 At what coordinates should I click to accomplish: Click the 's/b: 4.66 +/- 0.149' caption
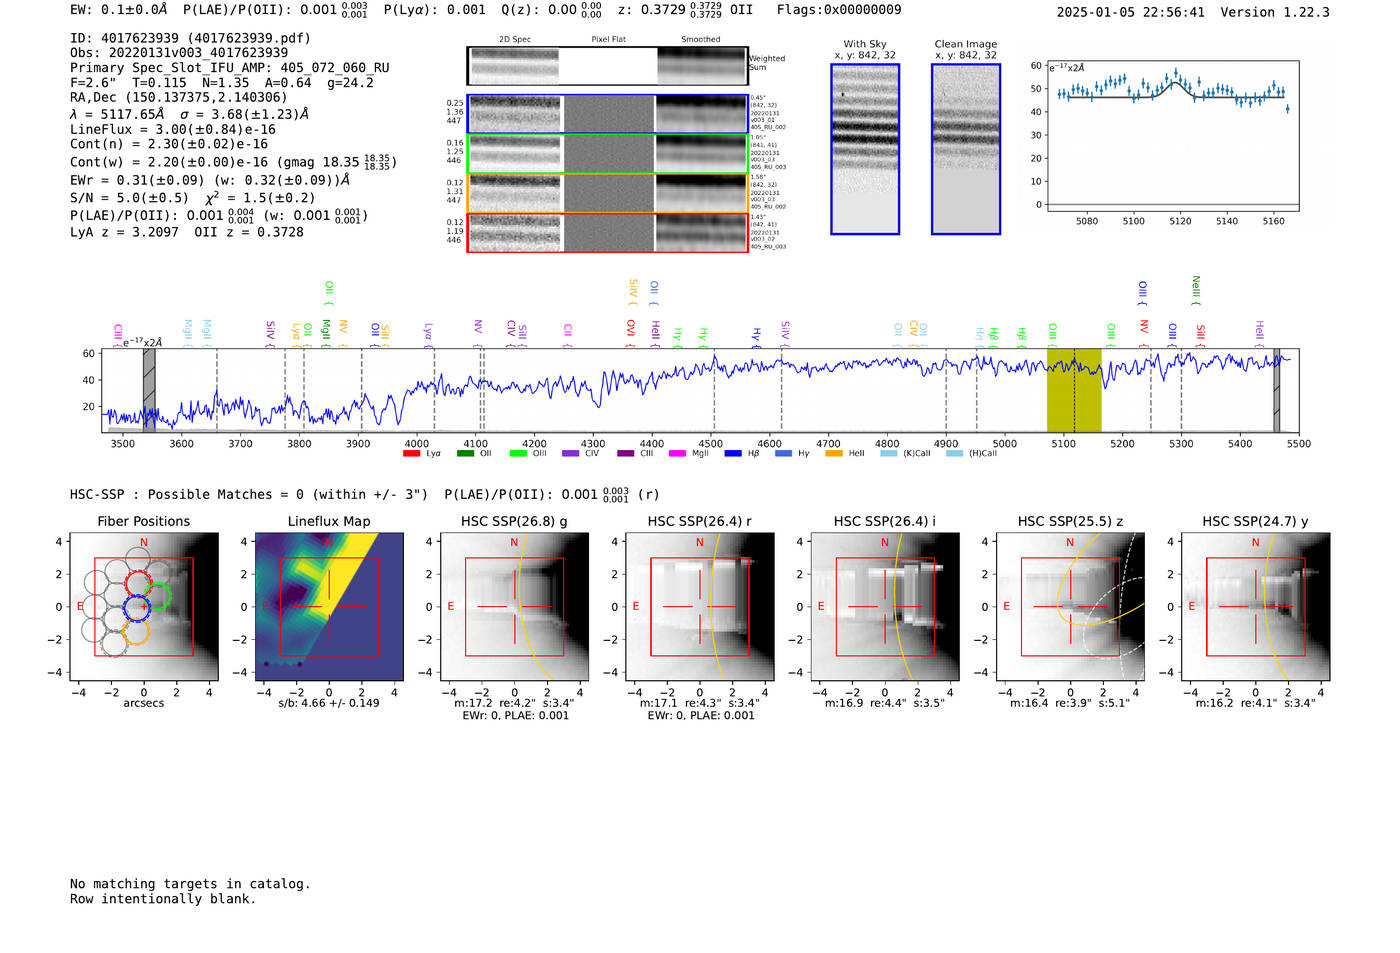point(329,703)
